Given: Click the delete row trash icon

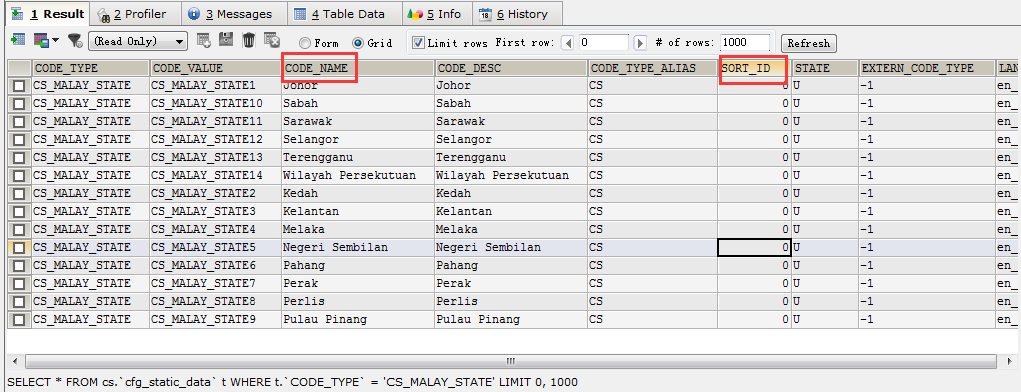Looking at the screenshot, I should (x=248, y=40).
